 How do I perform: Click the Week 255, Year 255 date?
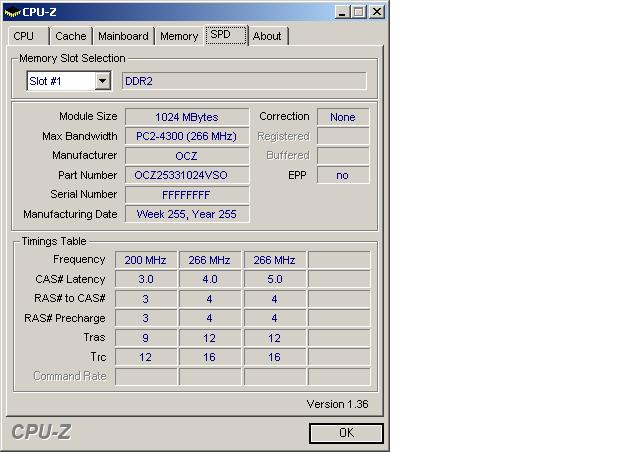[187, 214]
